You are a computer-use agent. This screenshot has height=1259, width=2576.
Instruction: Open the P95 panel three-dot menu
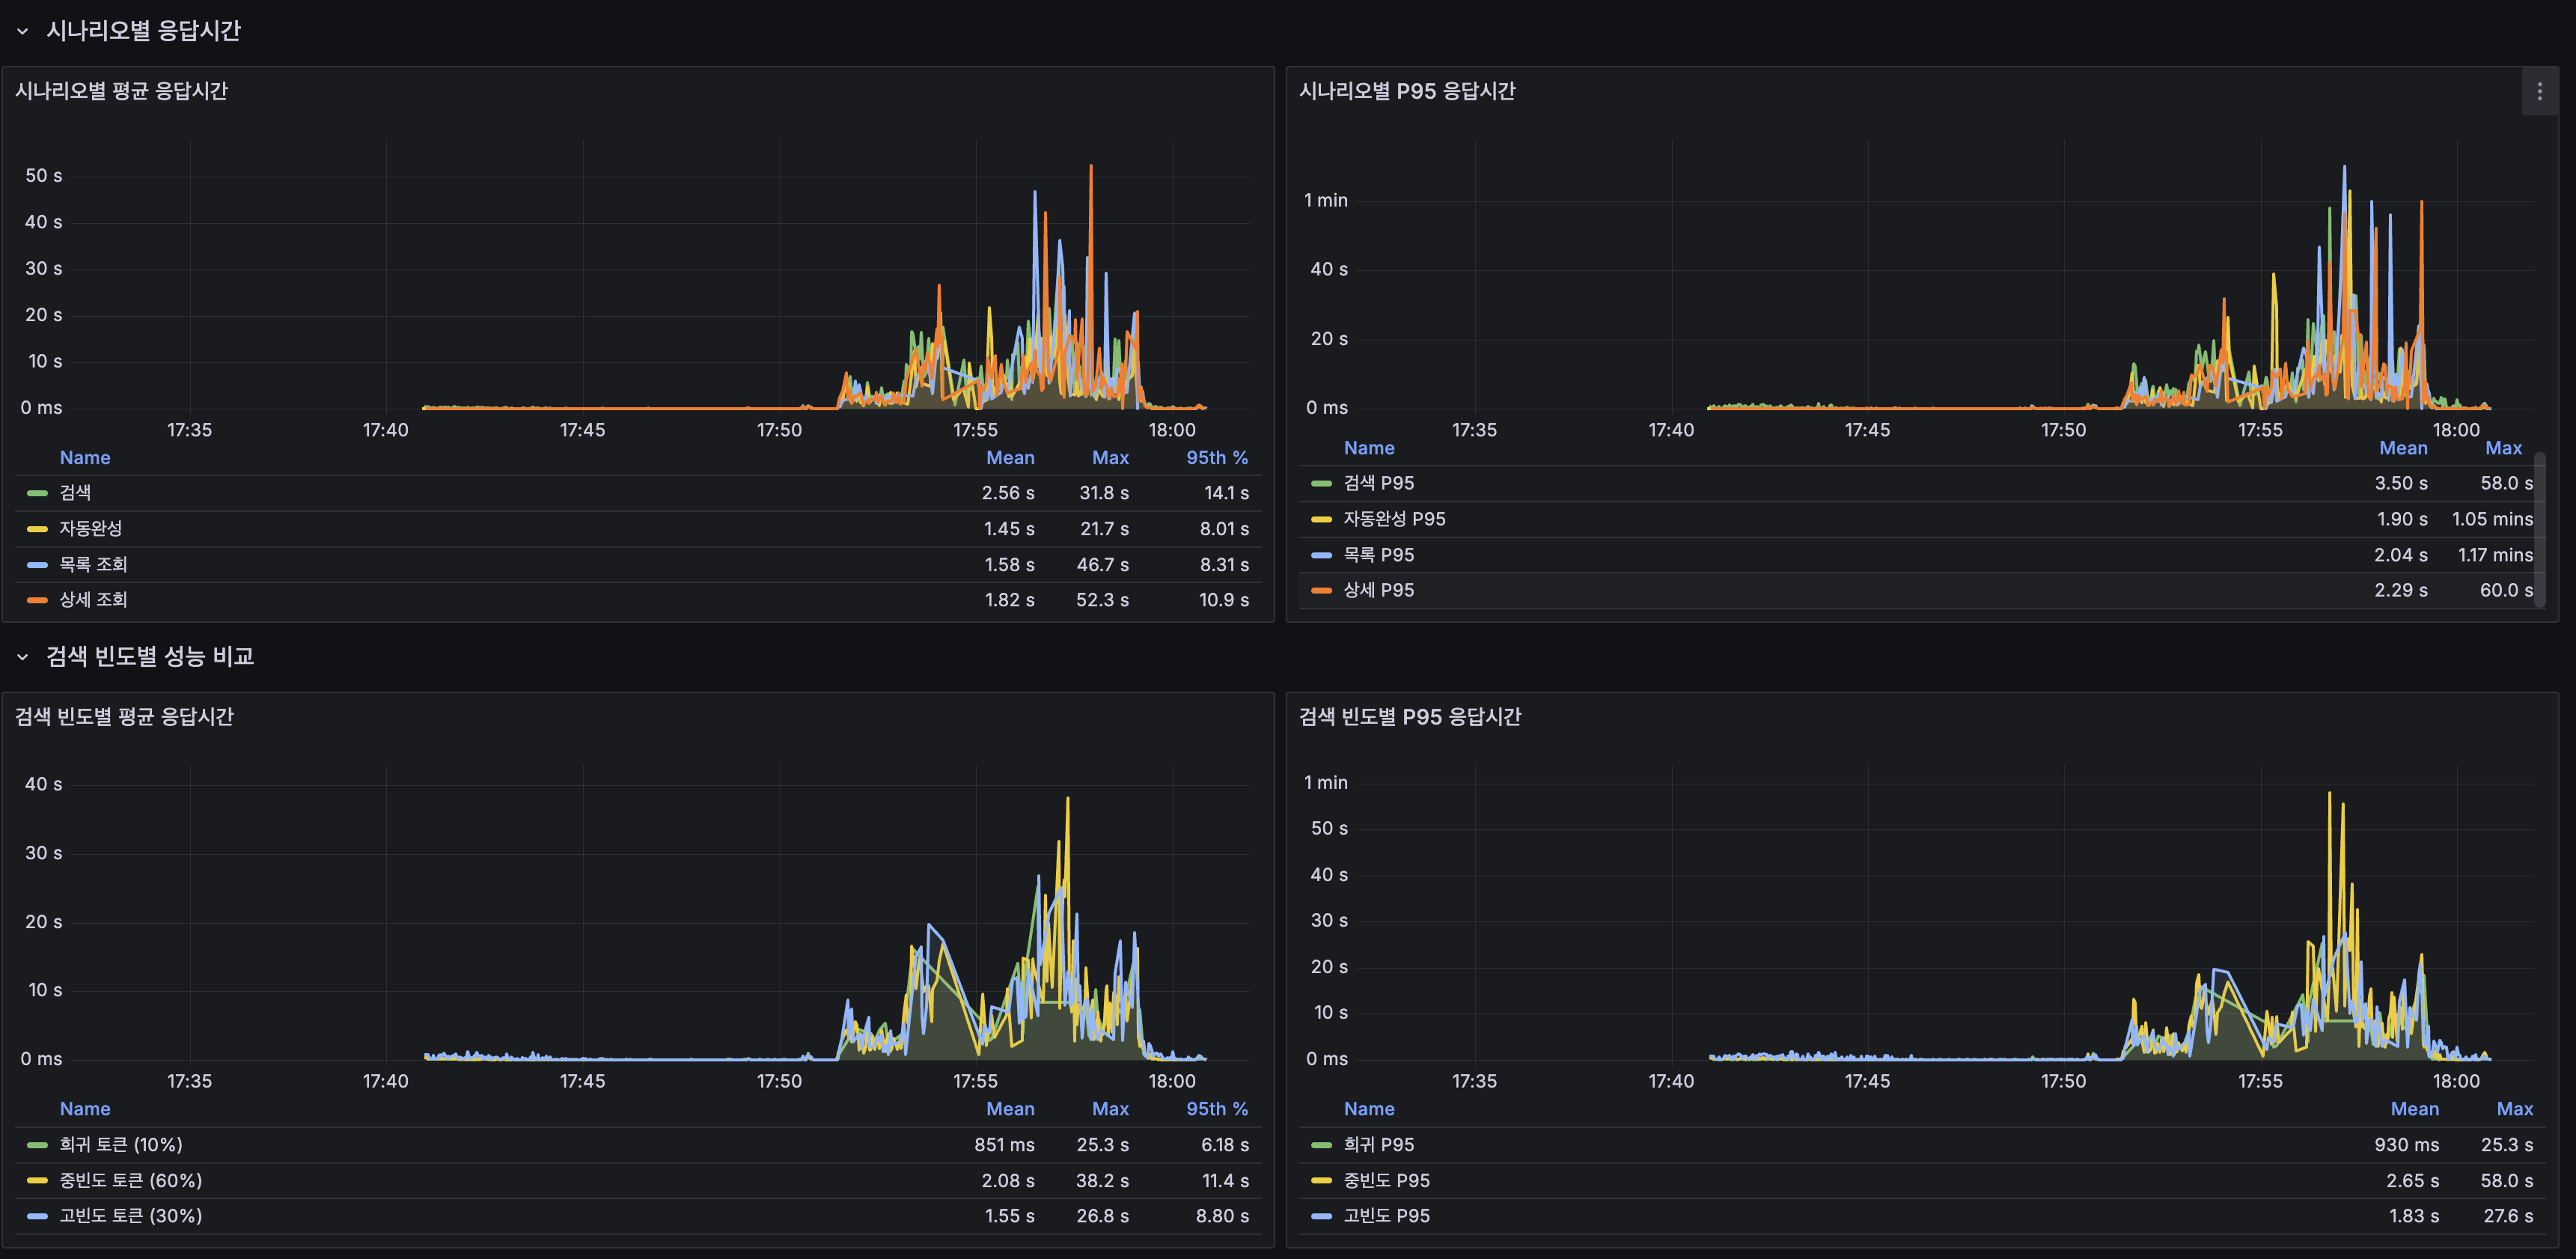coord(2539,92)
